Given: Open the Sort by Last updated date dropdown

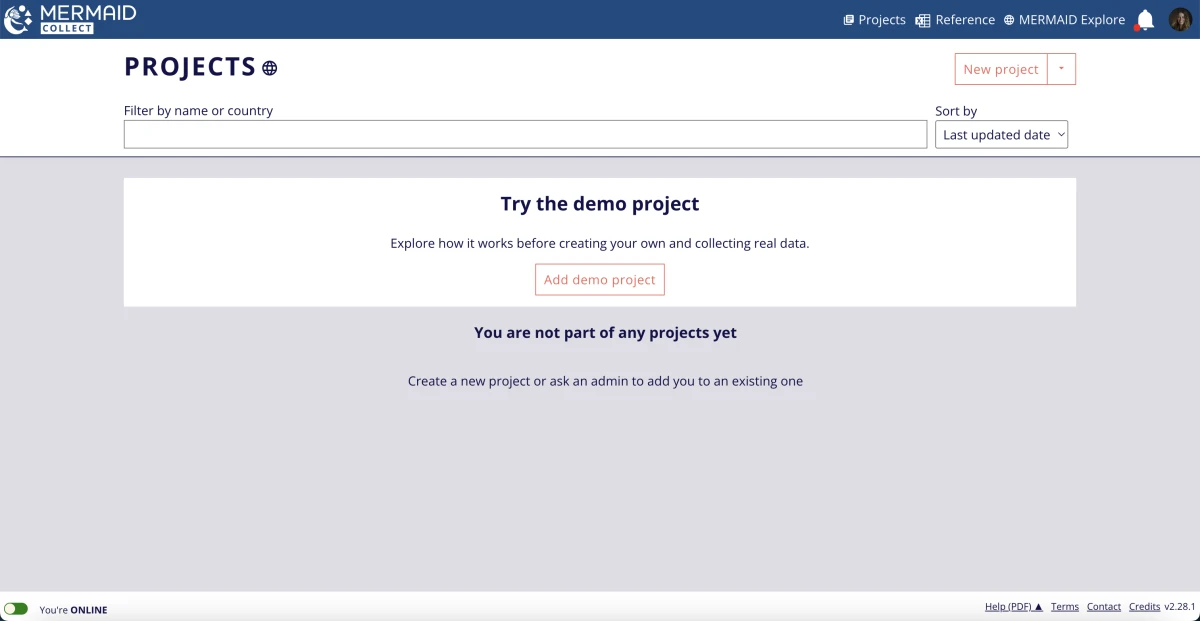Looking at the screenshot, I should coord(1001,135).
